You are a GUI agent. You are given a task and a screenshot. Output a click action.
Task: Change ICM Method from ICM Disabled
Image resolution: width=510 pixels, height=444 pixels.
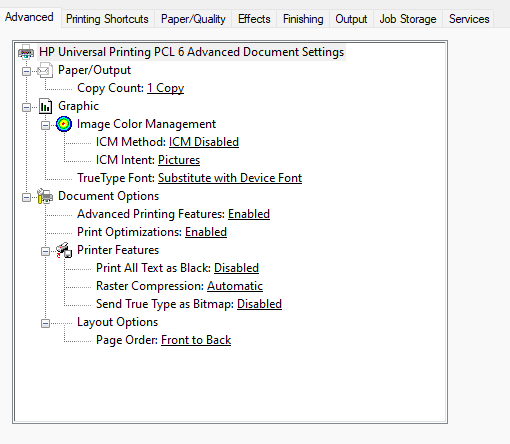[x=204, y=142]
